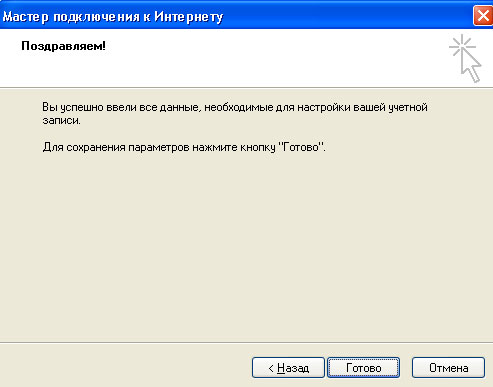Click the Поздравляем! heading
Viewport: 493px width, 387px height.
(x=63, y=46)
